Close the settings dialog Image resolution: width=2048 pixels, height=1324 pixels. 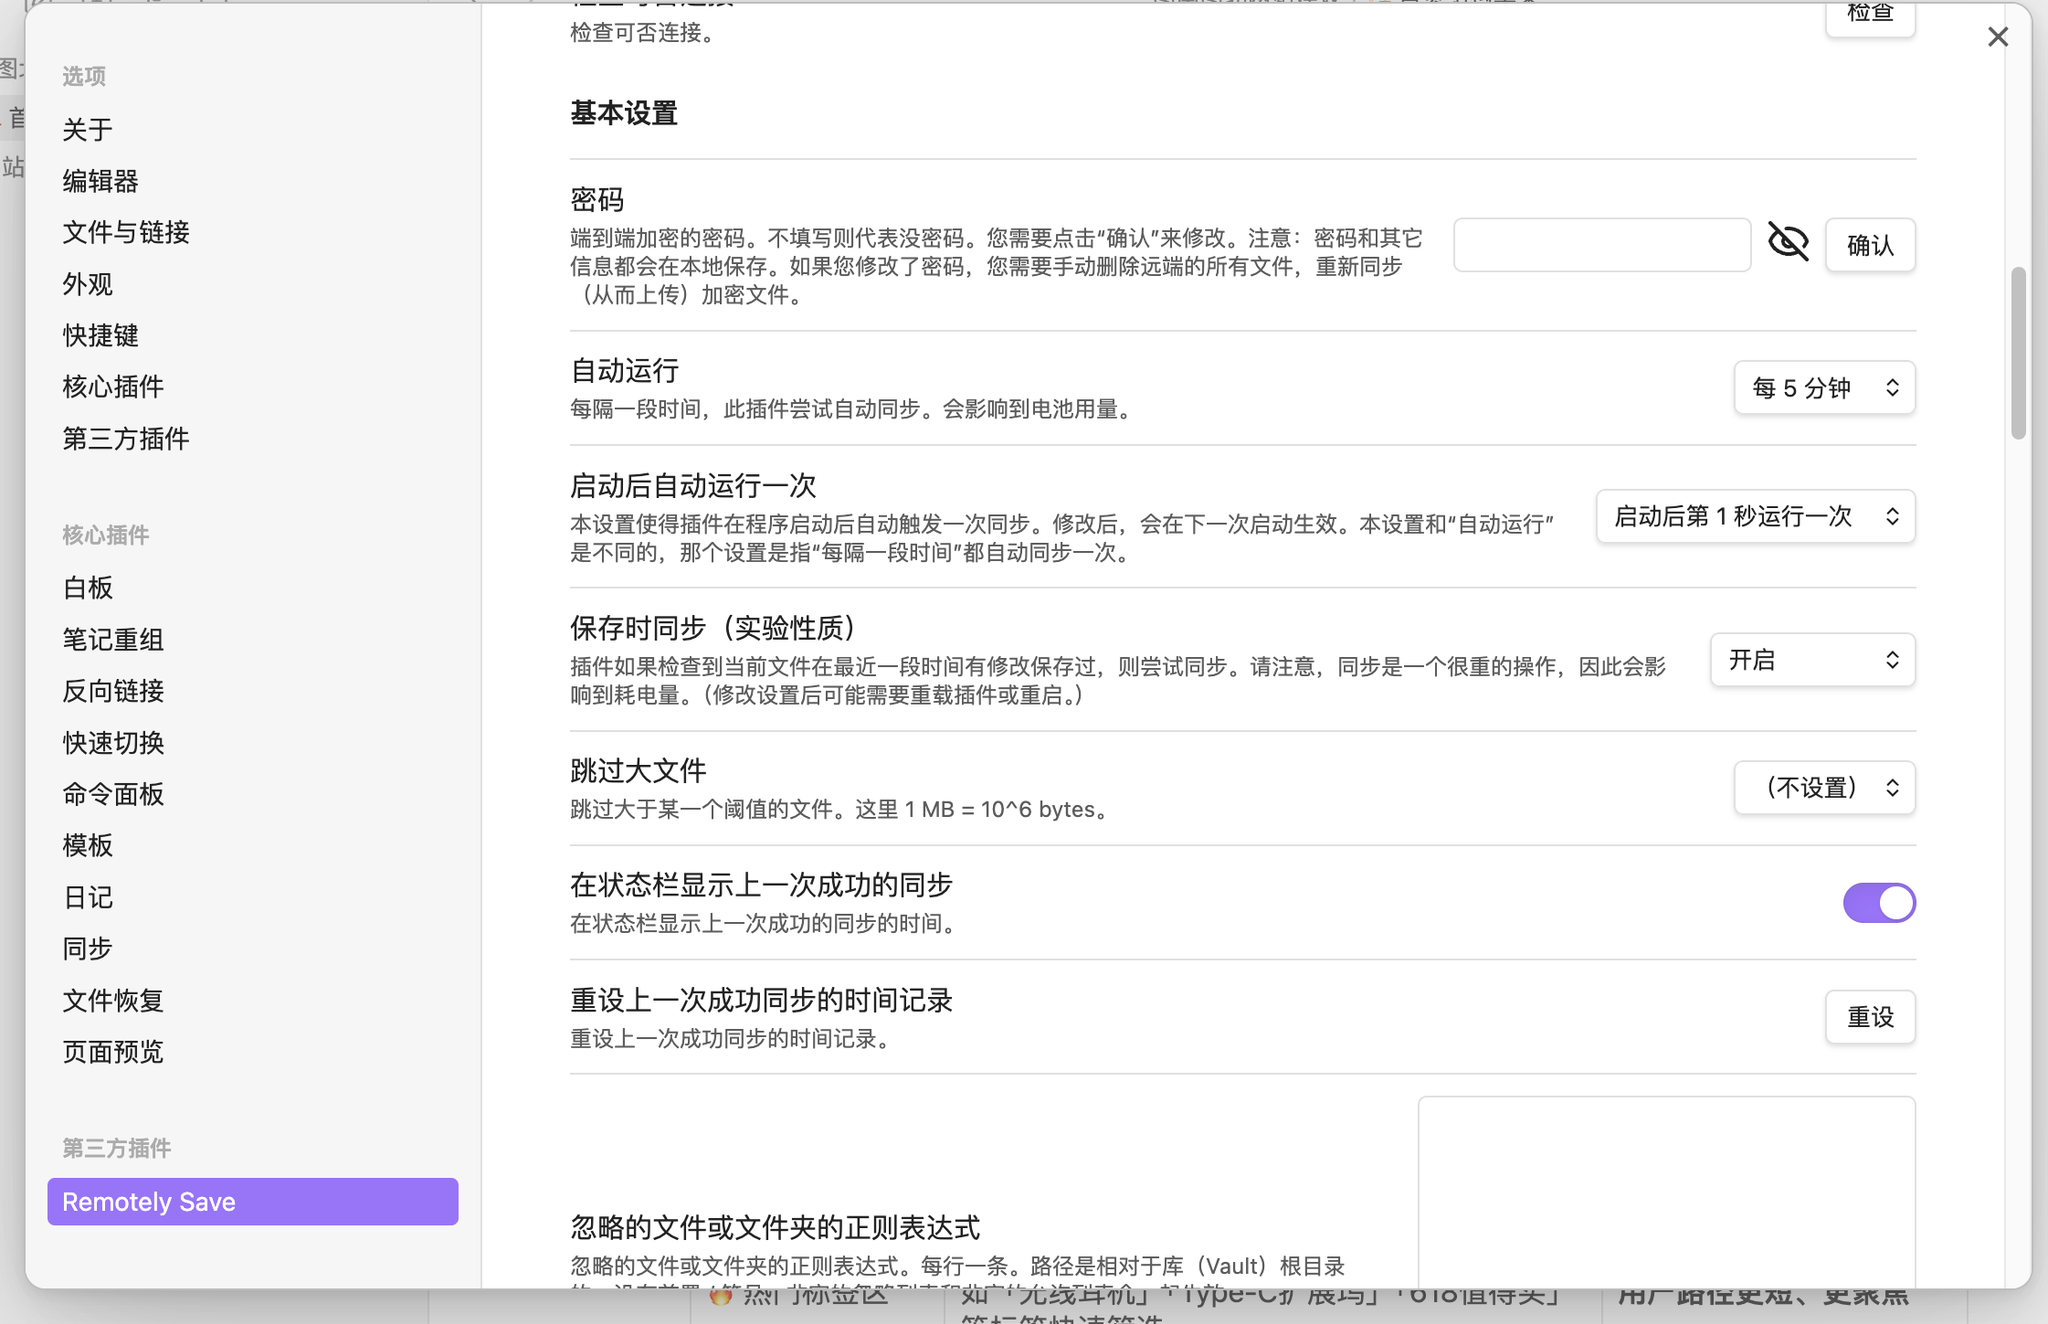pos(1998,37)
